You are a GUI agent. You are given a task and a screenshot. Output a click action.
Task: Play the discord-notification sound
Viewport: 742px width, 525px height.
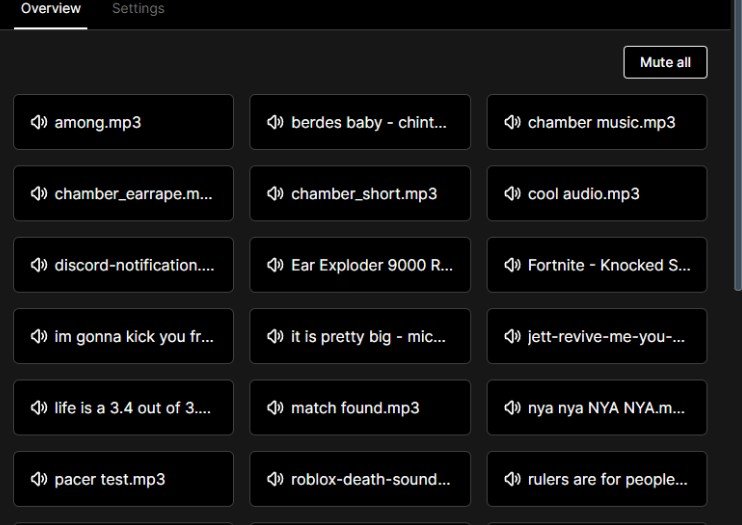(124, 265)
